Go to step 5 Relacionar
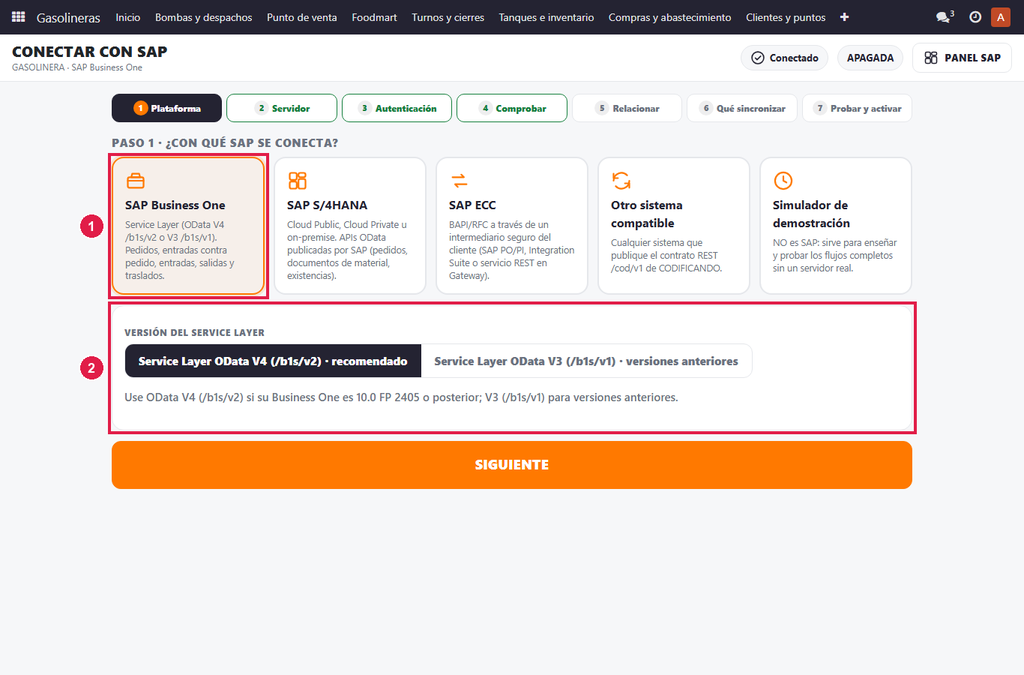 (627, 108)
